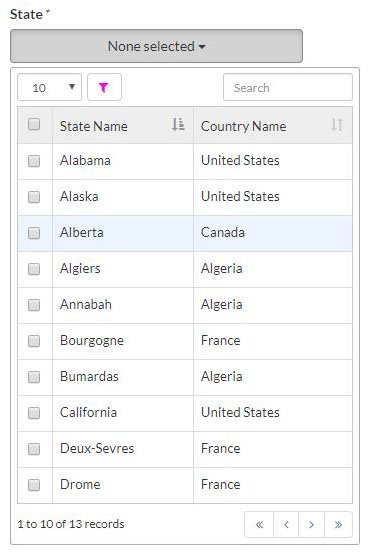
Task: Tick the Alabama row checkbox
Action: click(34, 161)
